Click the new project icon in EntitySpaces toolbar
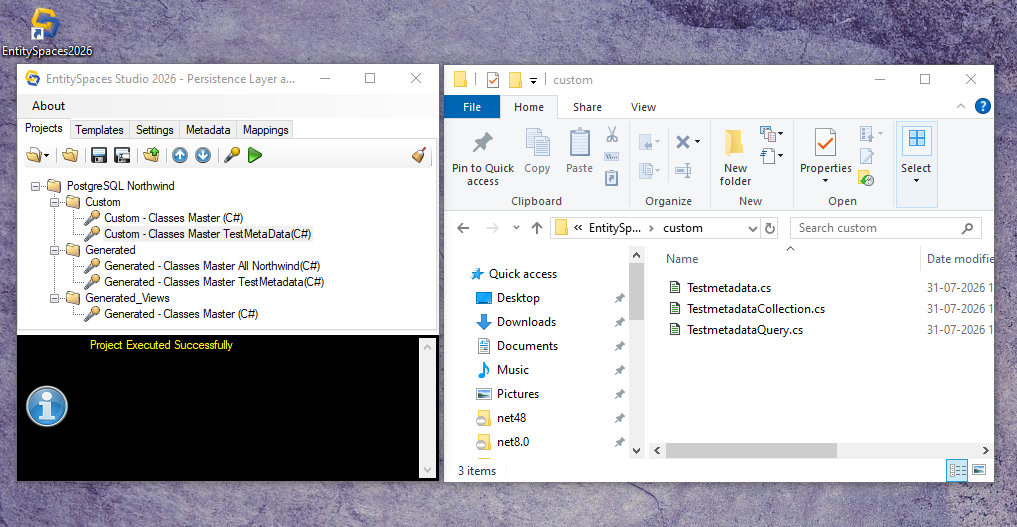Image resolution: width=1017 pixels, height=527 pixels. (x=35, y=156)
